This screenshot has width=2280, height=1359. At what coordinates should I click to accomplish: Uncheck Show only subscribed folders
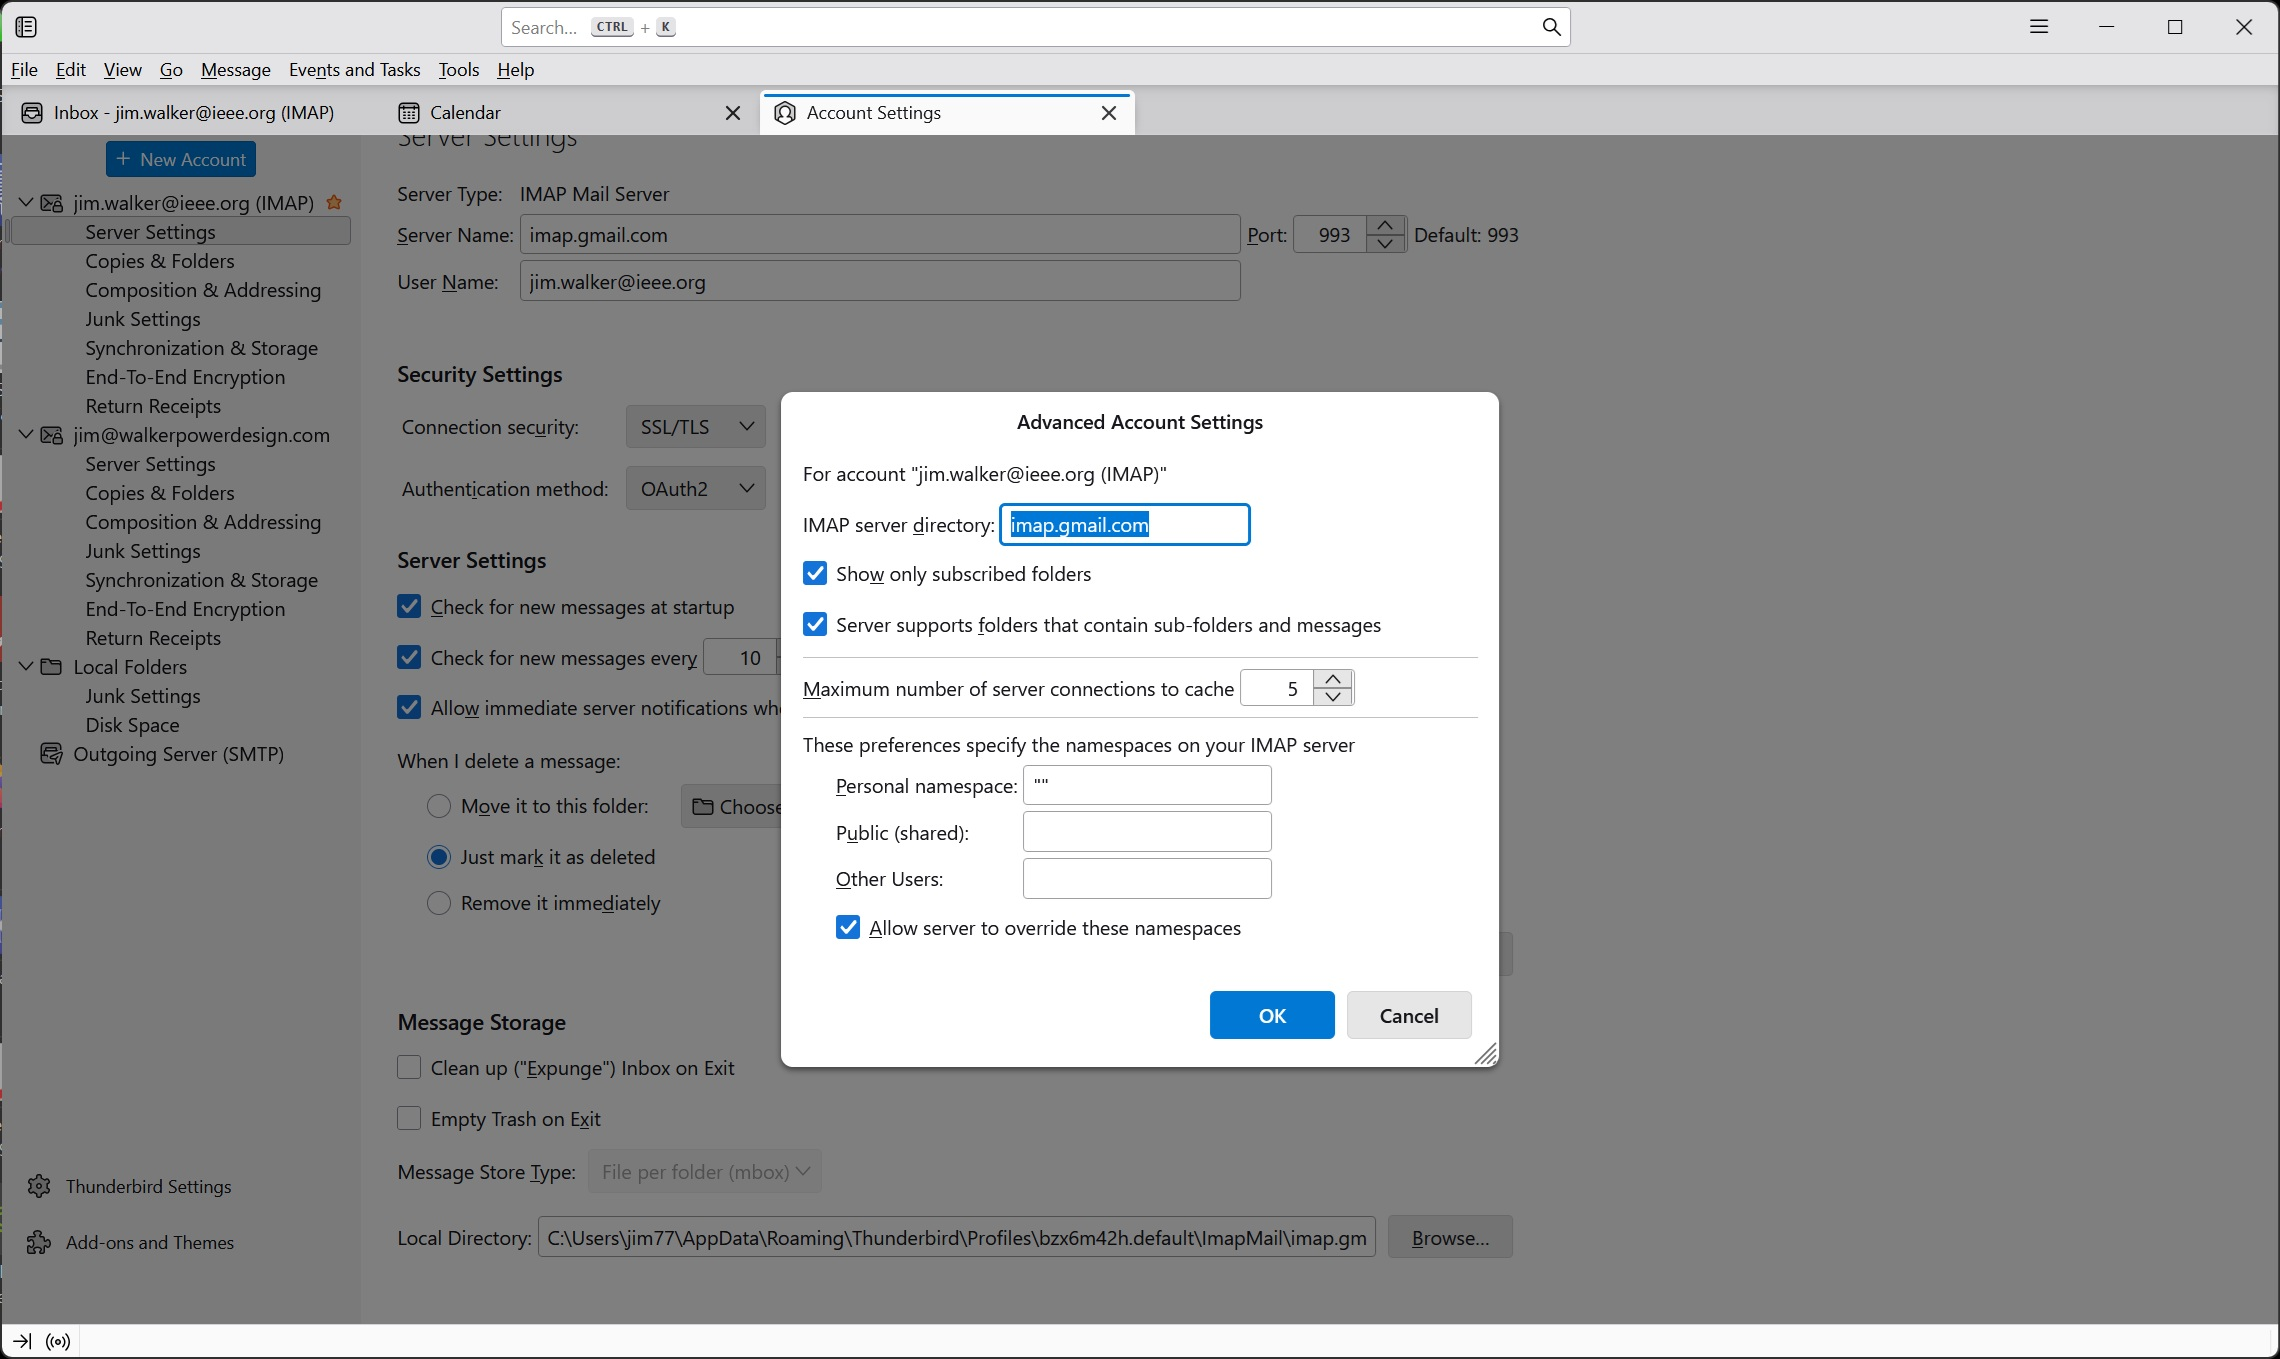pos(815,574)
